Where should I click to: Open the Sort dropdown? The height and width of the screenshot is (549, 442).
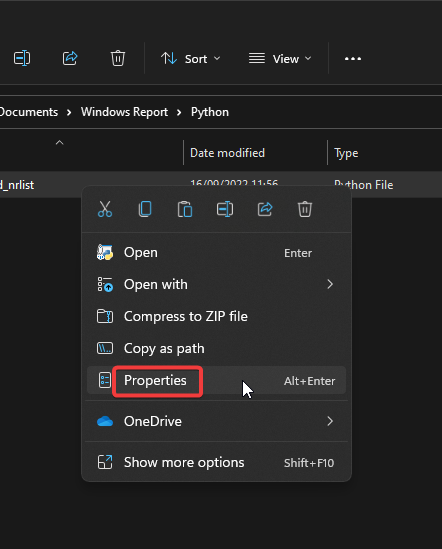(191, 59)
